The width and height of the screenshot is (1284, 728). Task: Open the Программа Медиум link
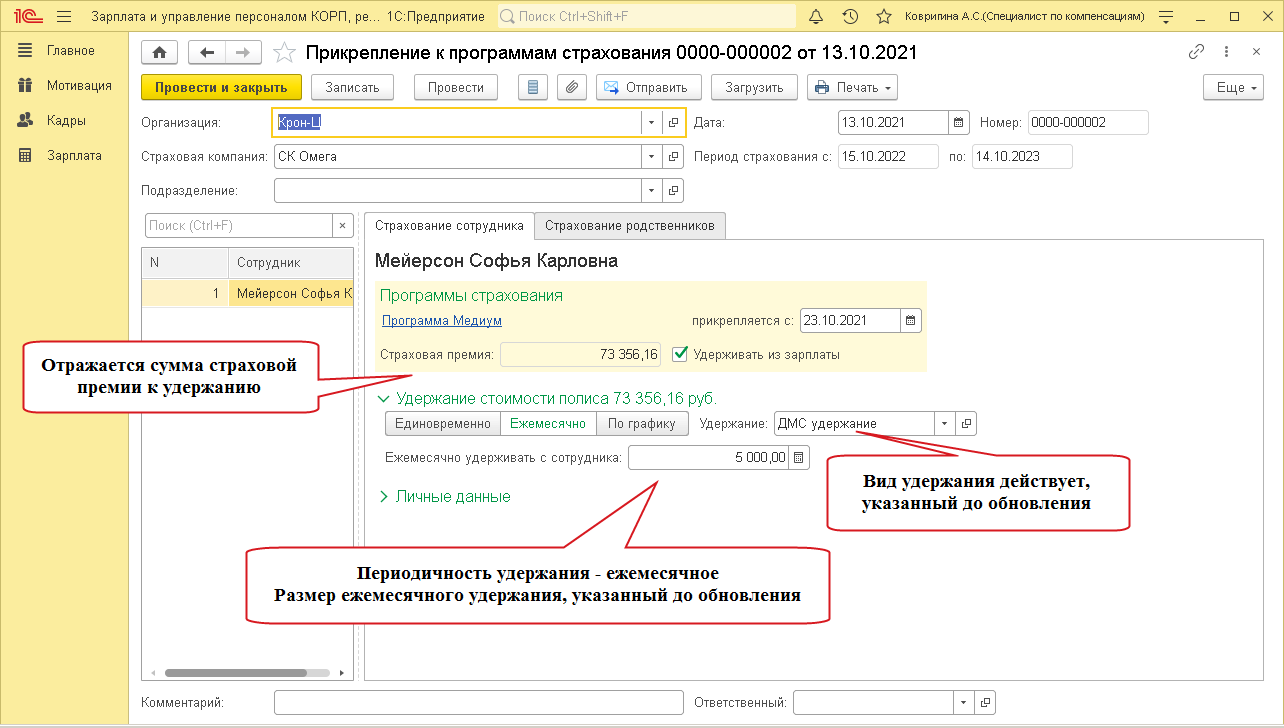point(442,321)
